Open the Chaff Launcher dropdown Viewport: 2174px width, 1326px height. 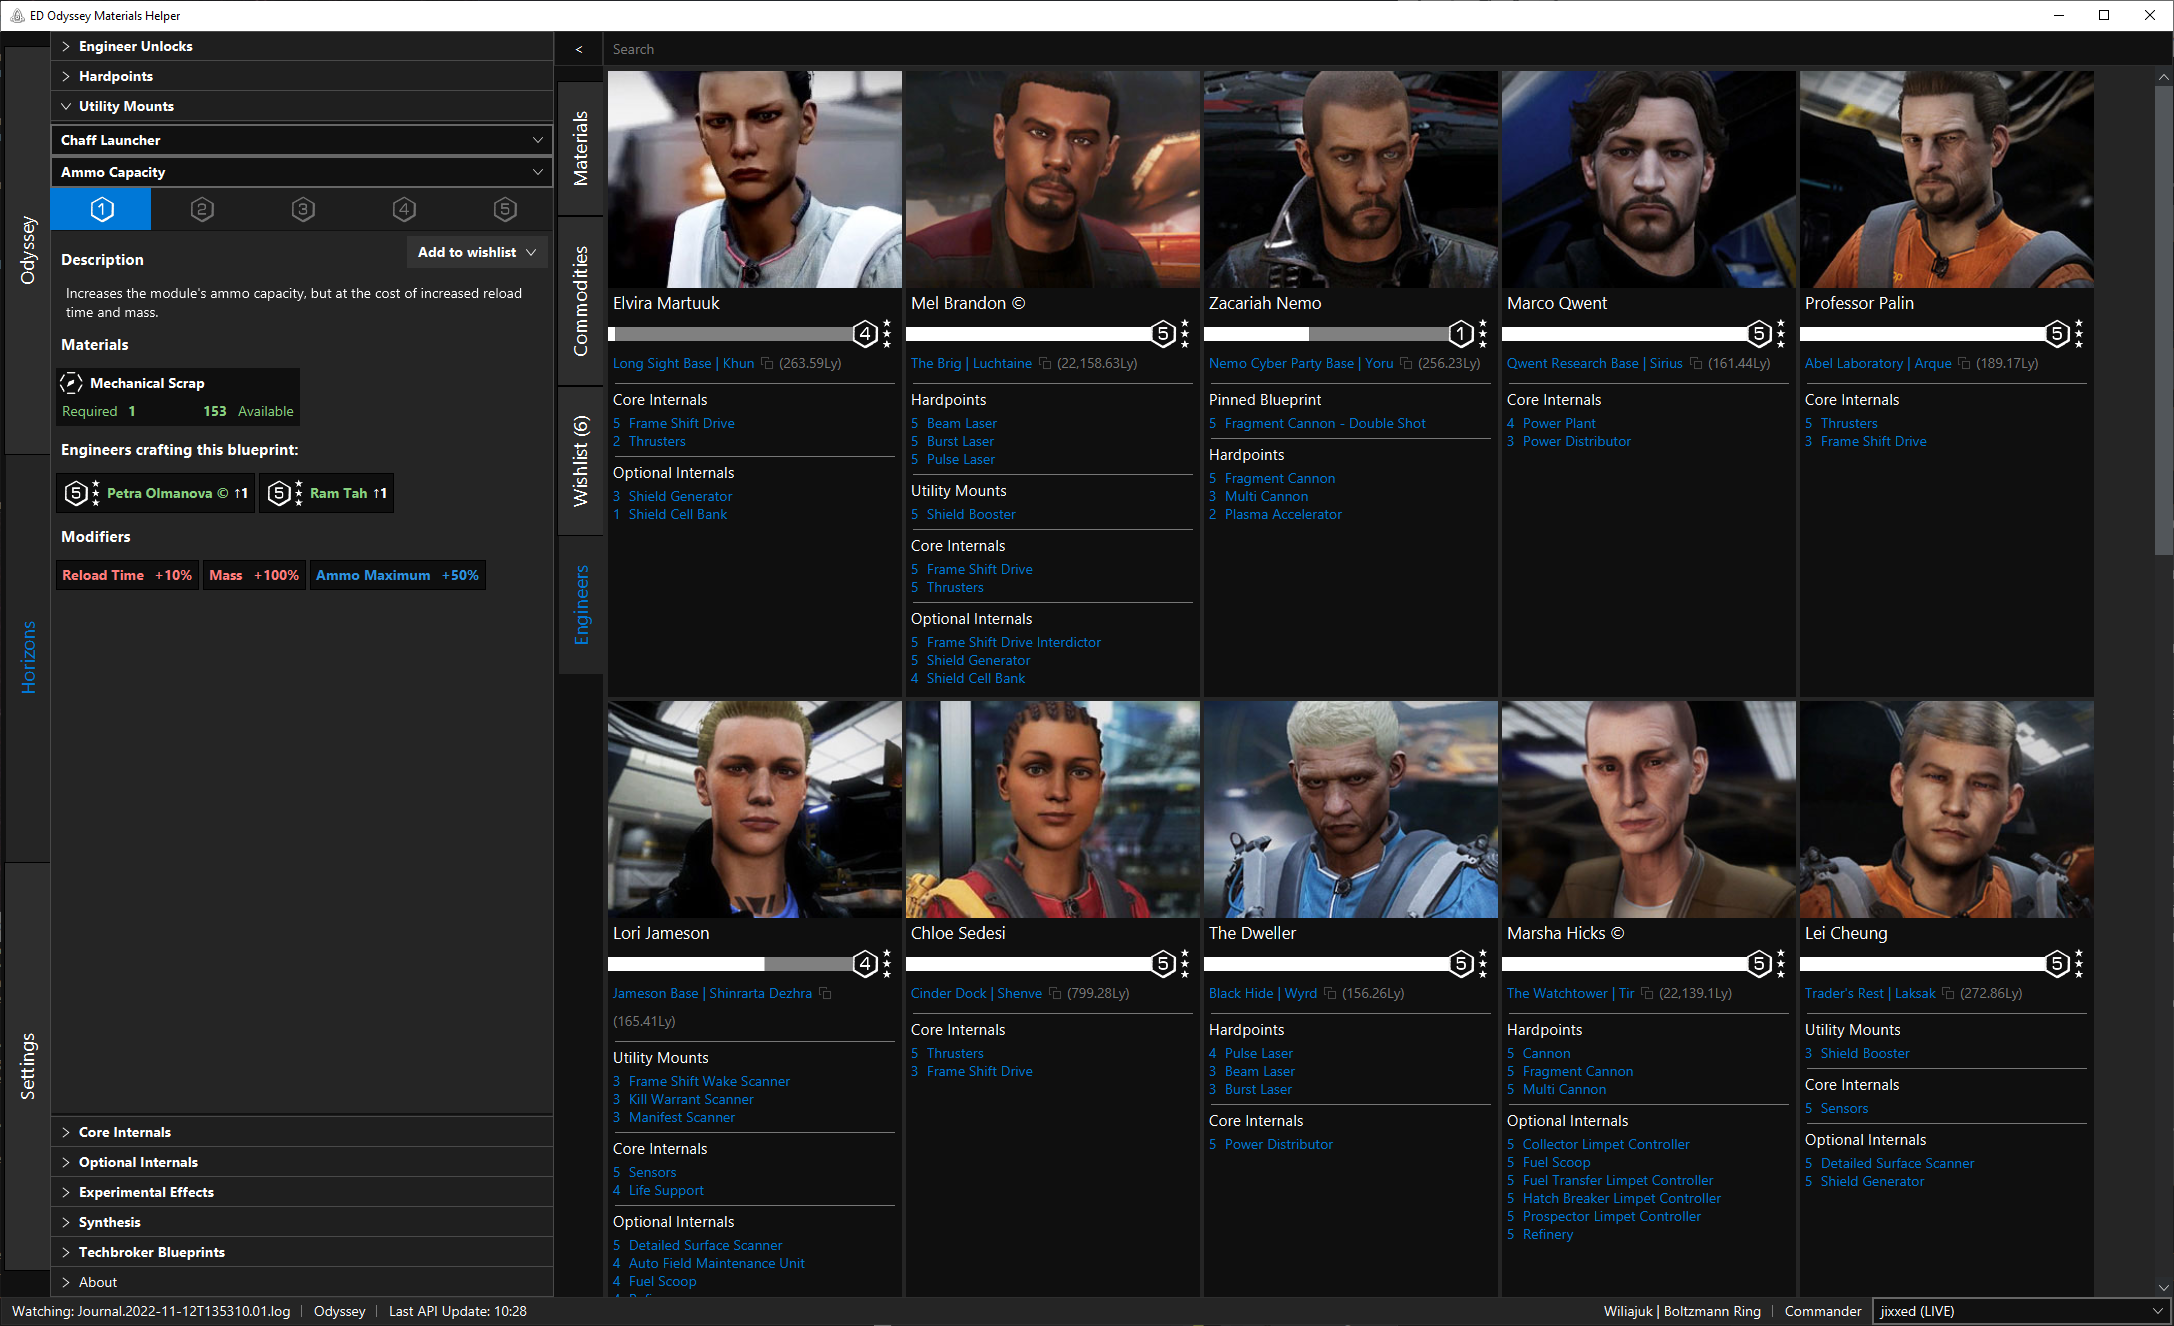coord(302,140)
